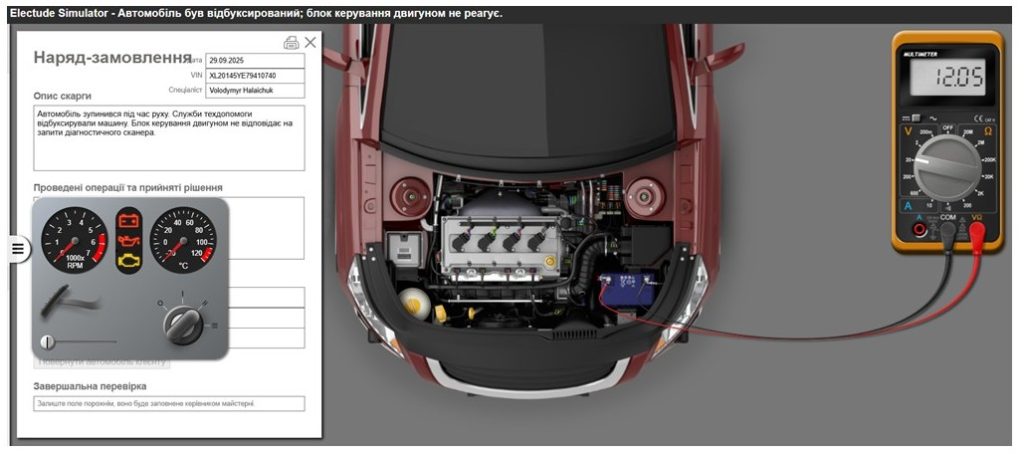Viewport: 1024px width, 456px height.
Task: Click the black COM multimeter probe socket
Action: click(947, 229)
